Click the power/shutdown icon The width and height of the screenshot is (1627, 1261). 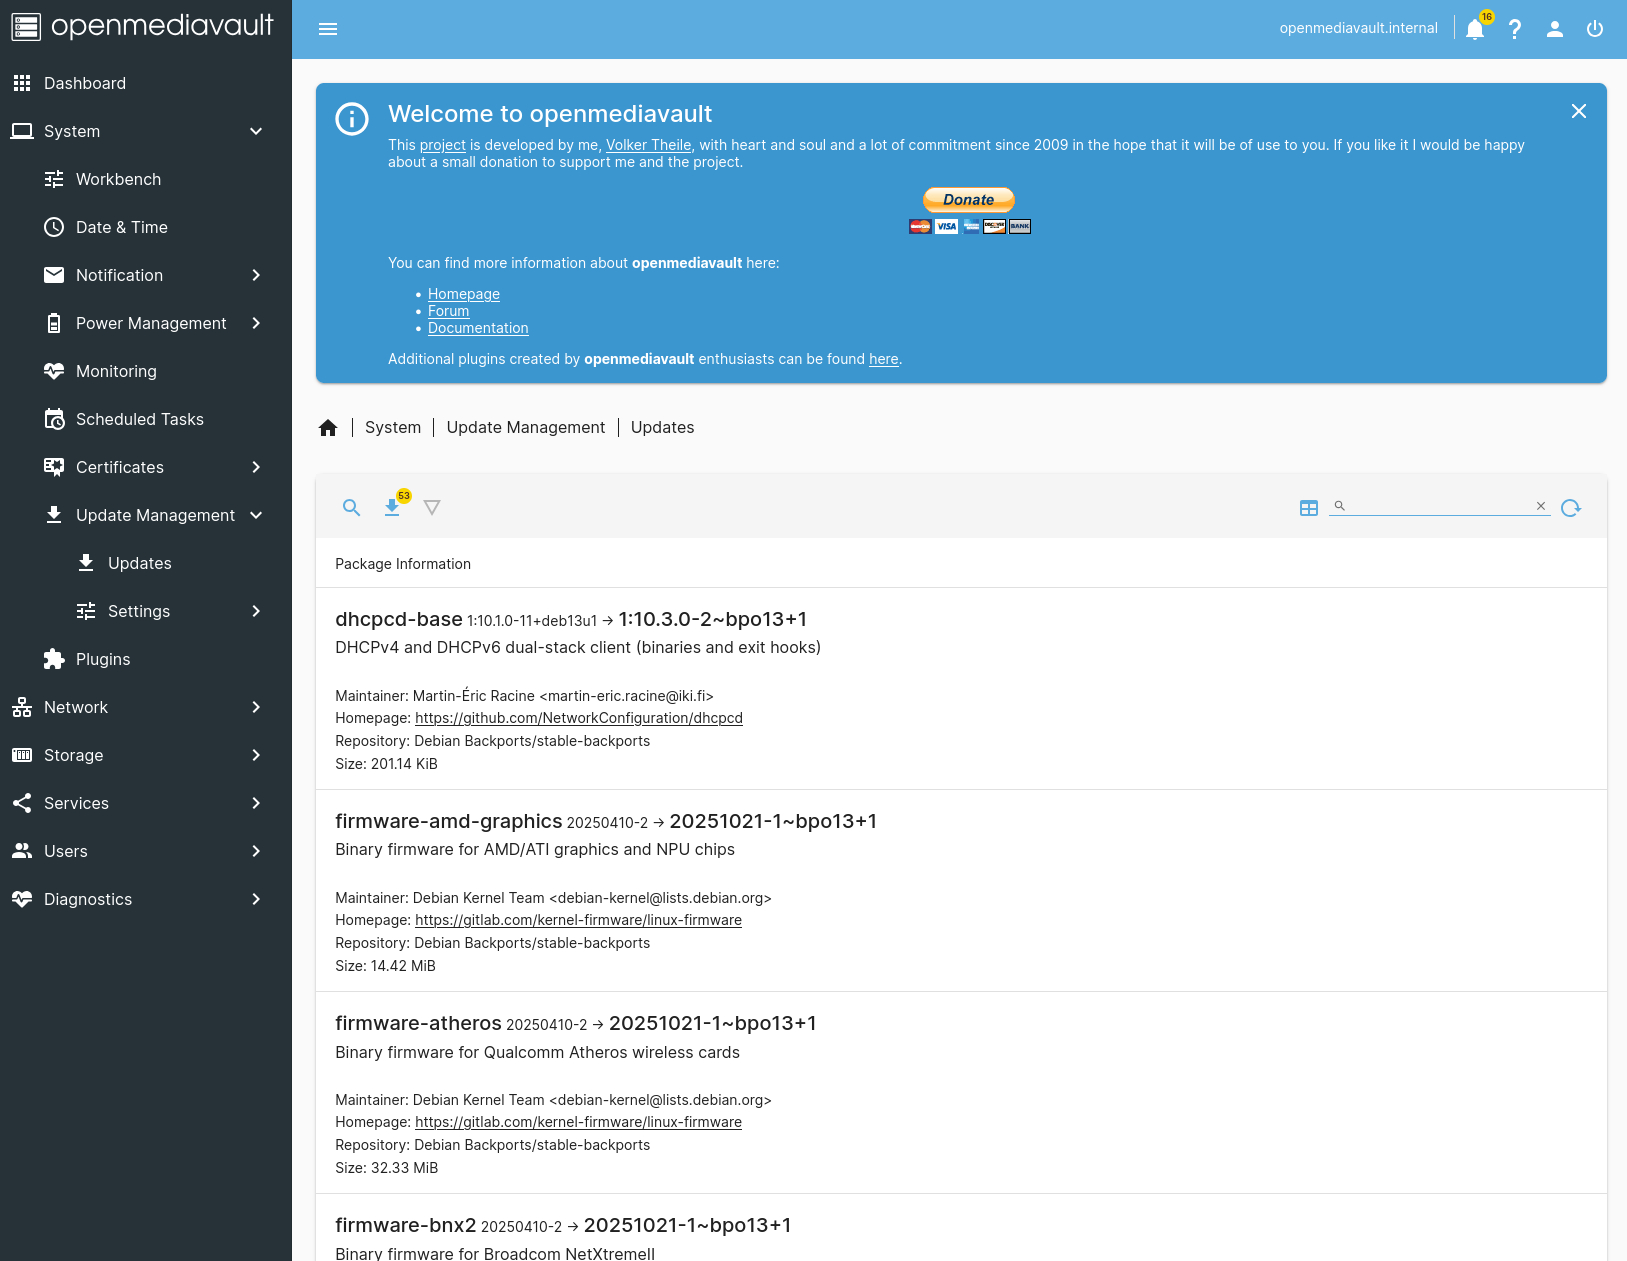point(1593,29)
